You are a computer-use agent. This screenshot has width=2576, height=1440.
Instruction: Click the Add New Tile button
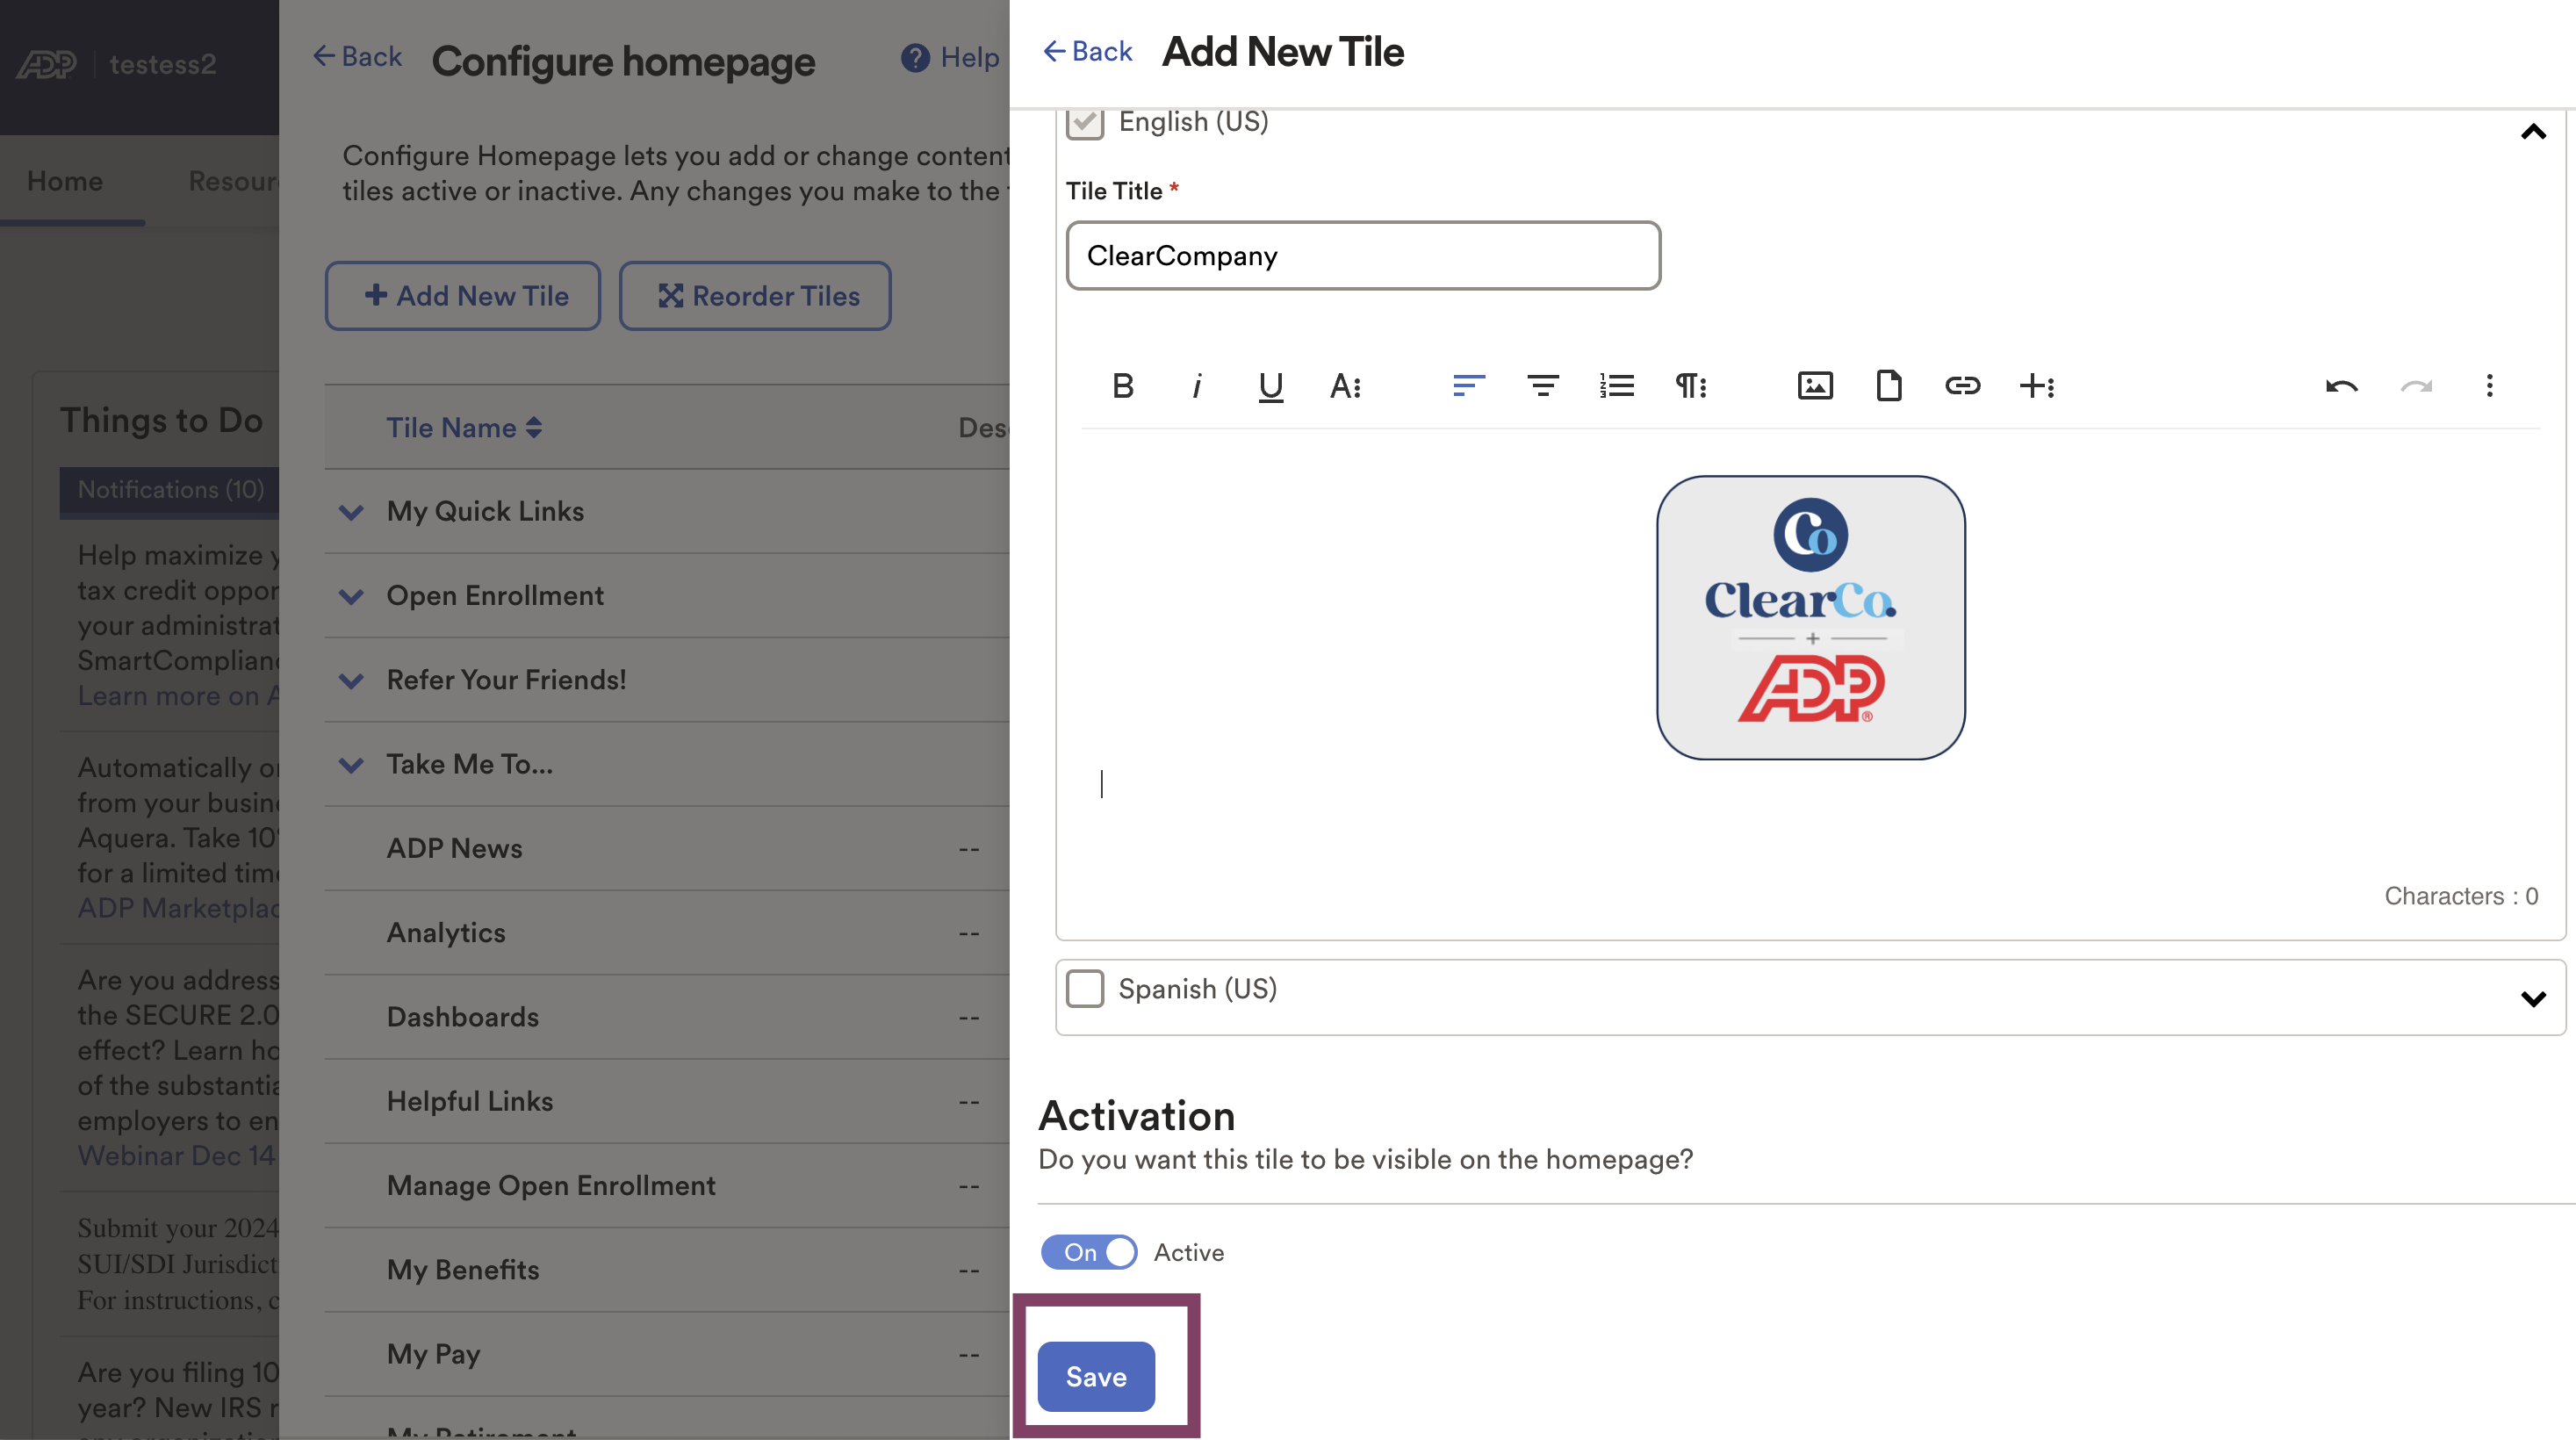click(x=463, y=296)
